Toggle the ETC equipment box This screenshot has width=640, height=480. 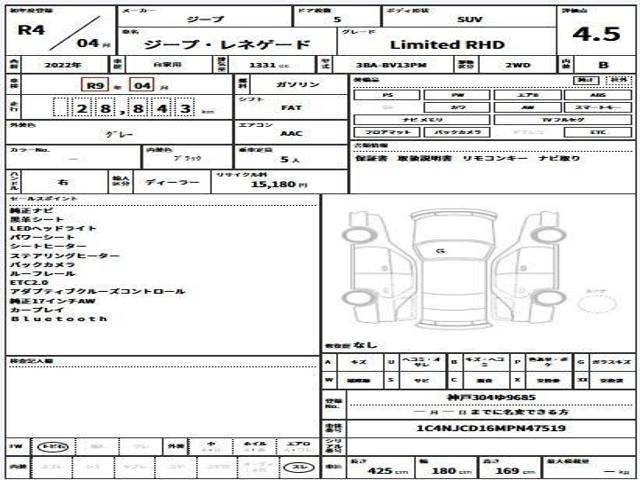tap(598, 132)
